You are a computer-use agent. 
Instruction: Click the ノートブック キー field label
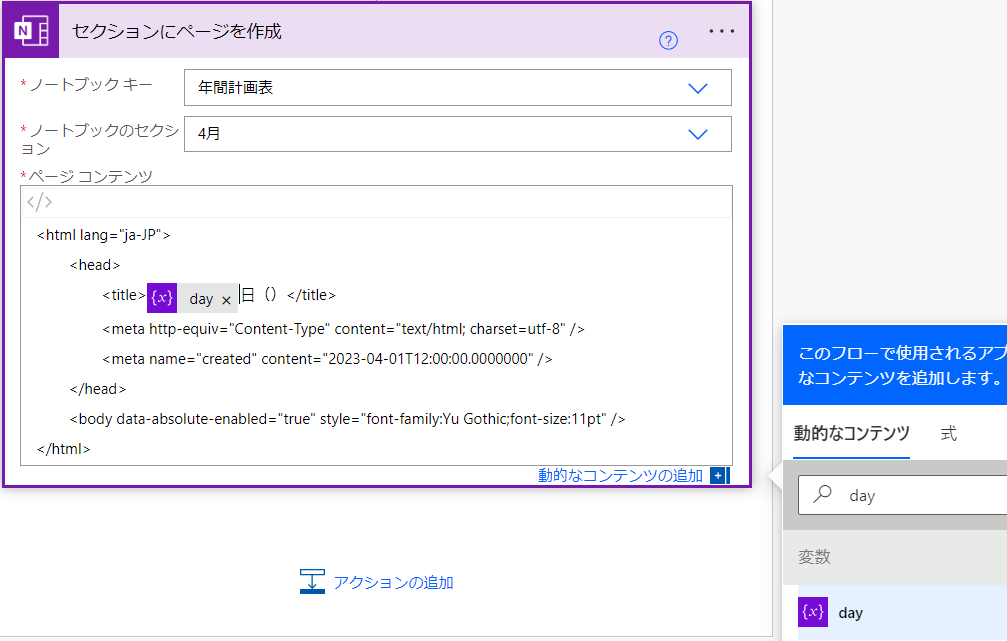(x=91, y=84)
